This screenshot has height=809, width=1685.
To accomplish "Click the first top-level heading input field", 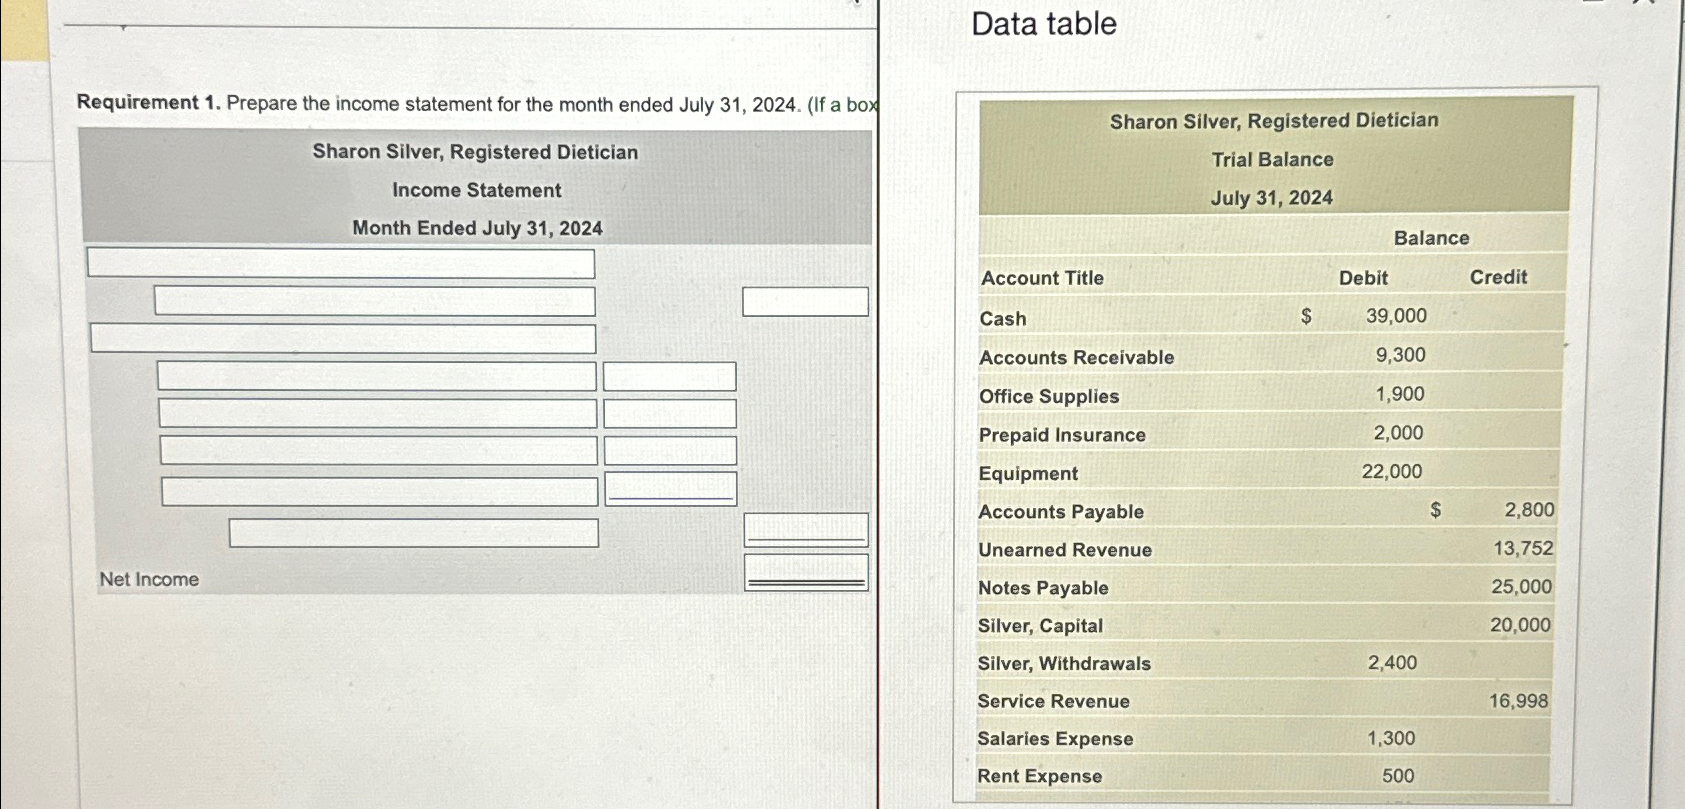I will point(341,263).
